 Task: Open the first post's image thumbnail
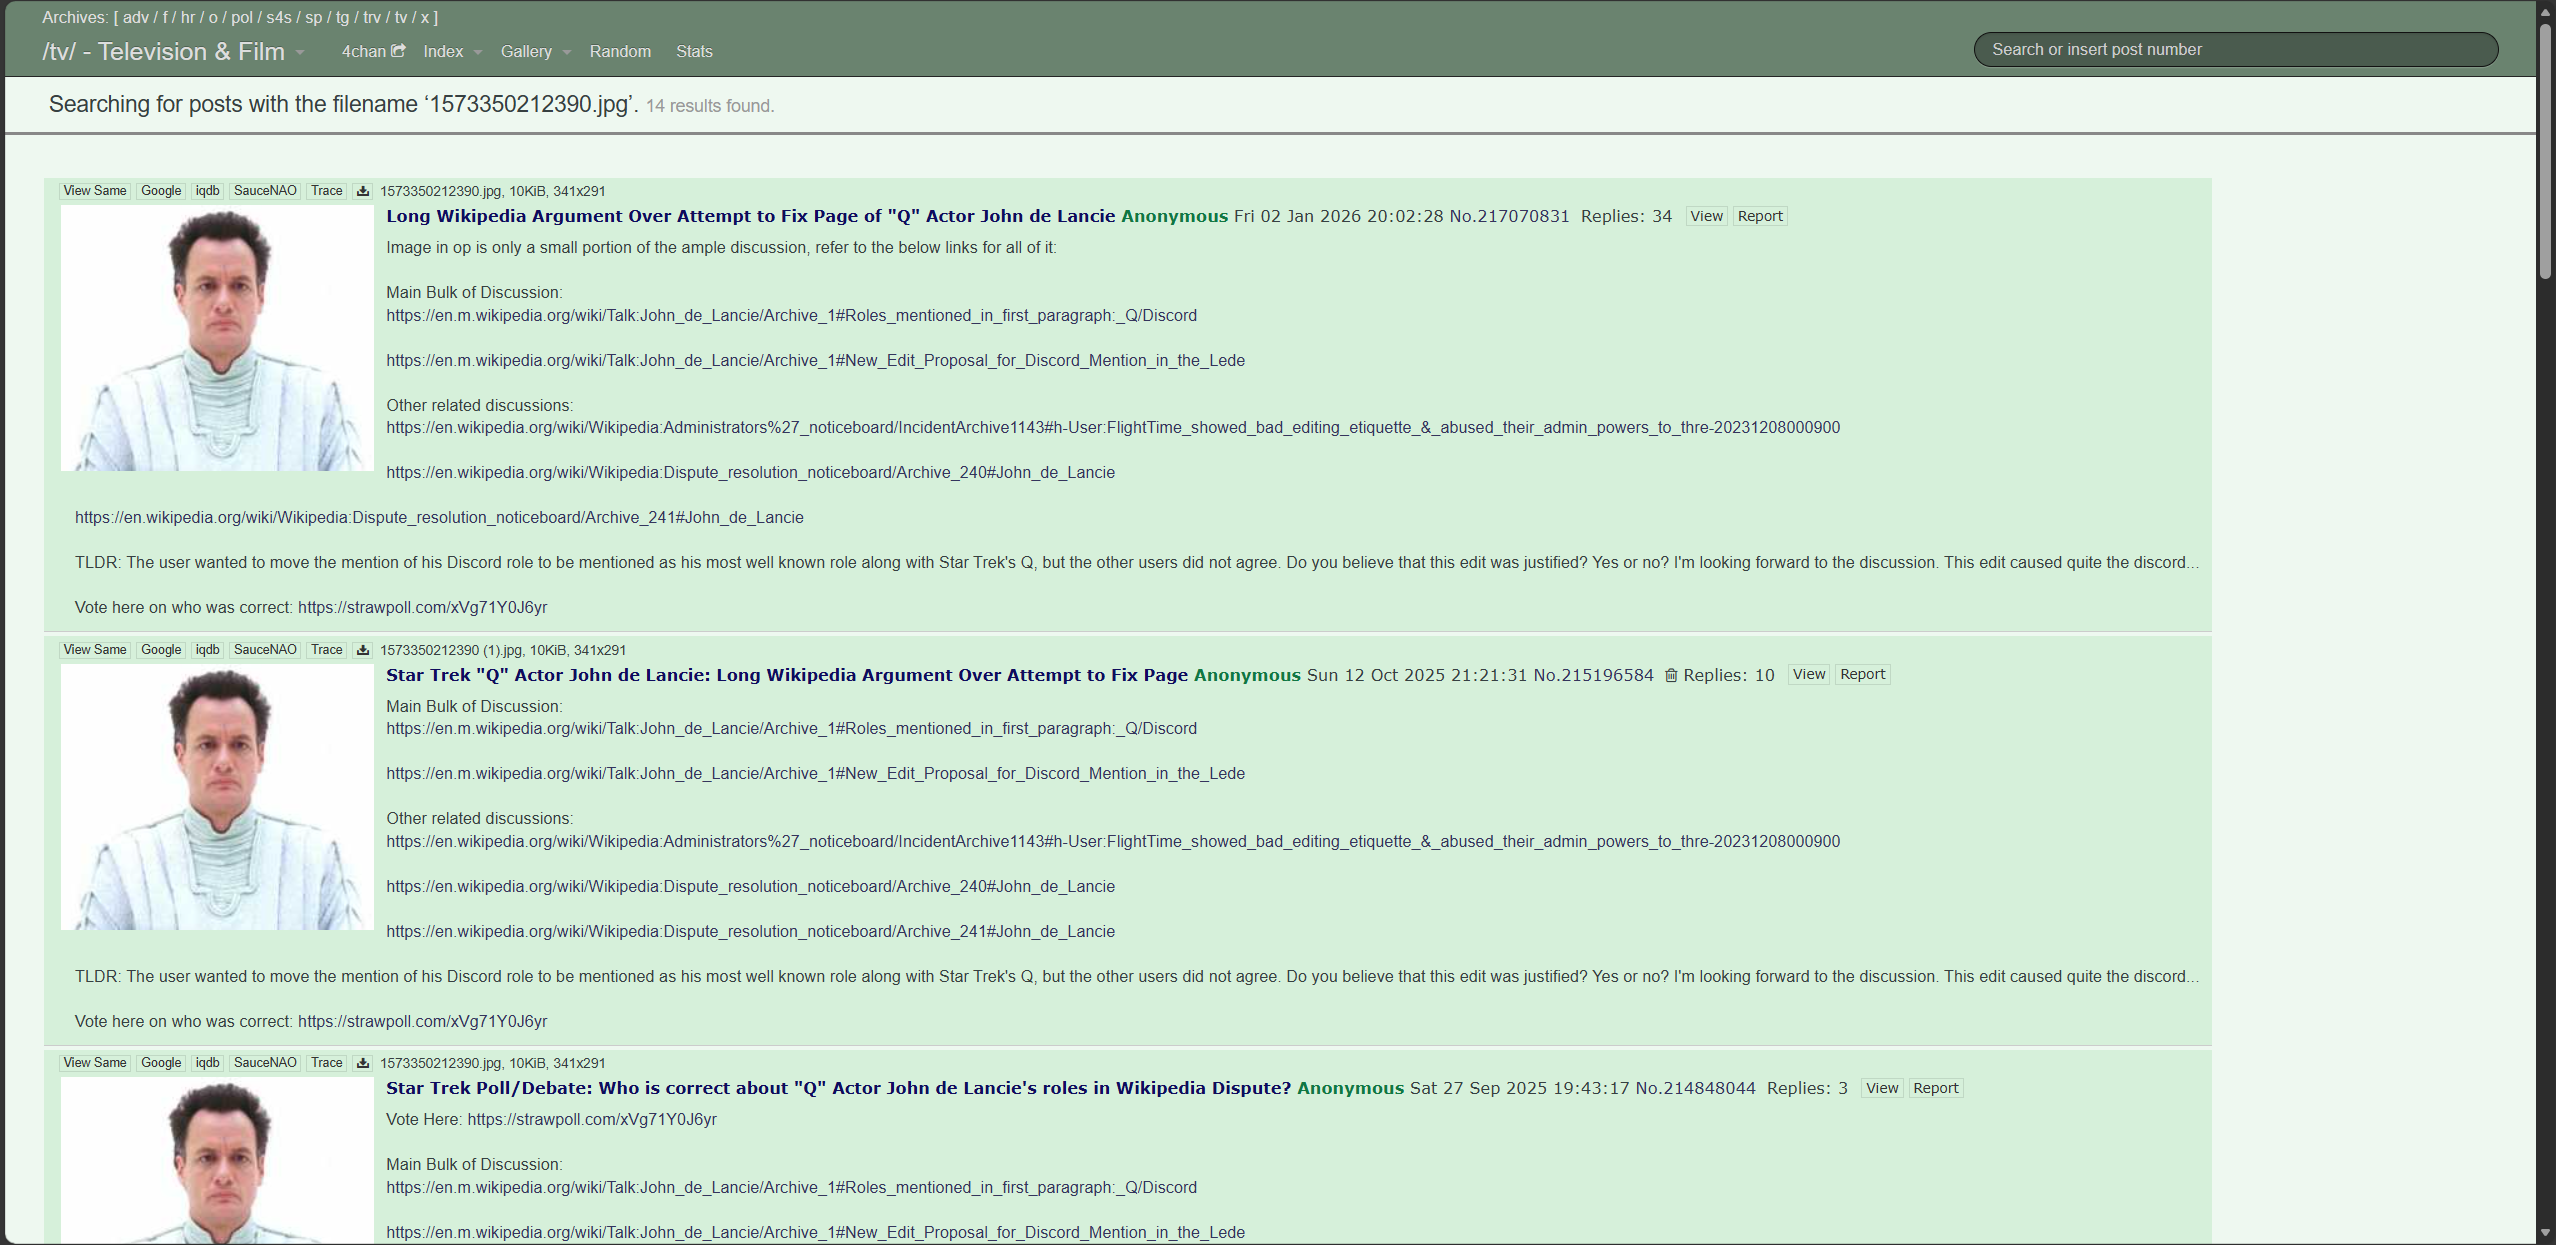pyautogui.click(x=217, y=338)
